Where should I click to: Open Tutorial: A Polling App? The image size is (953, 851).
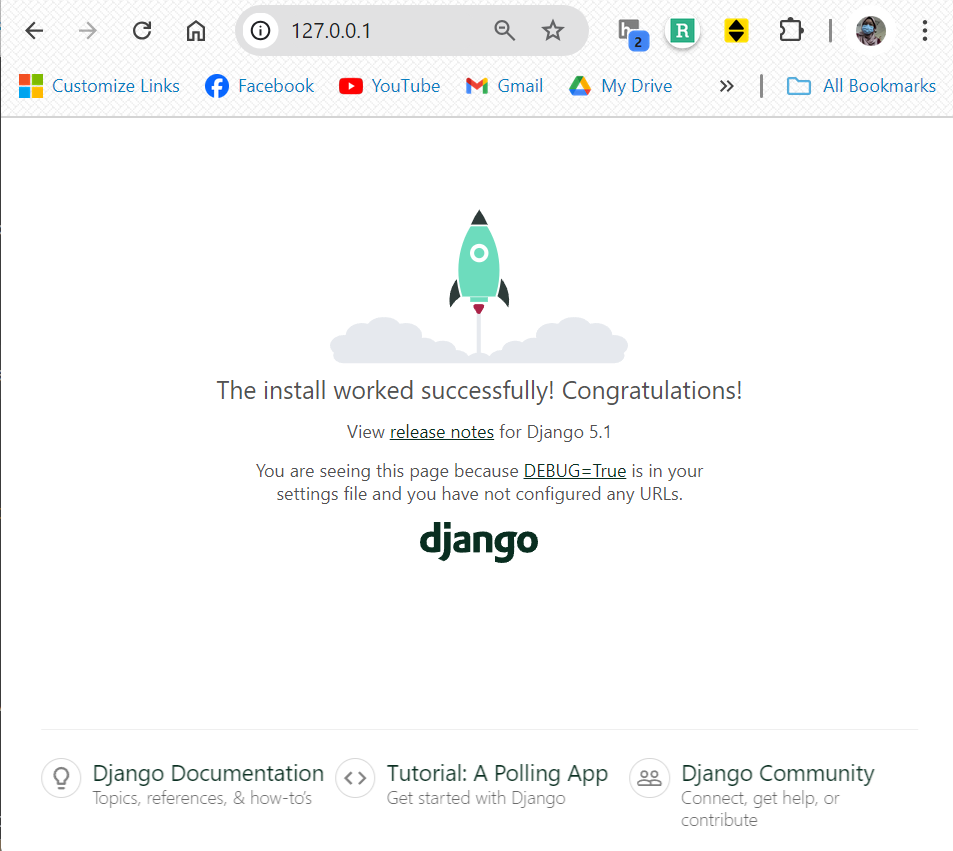tap(497, 774)
